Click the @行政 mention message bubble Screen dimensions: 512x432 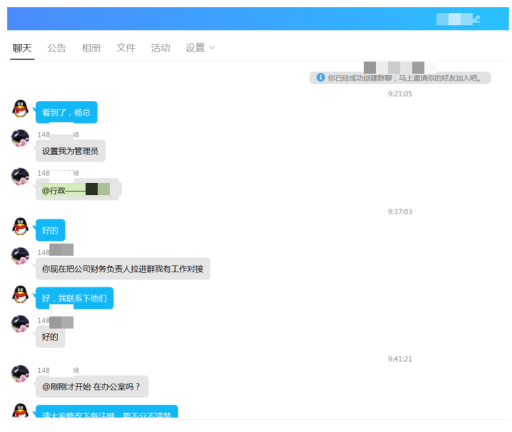(77, 189)
